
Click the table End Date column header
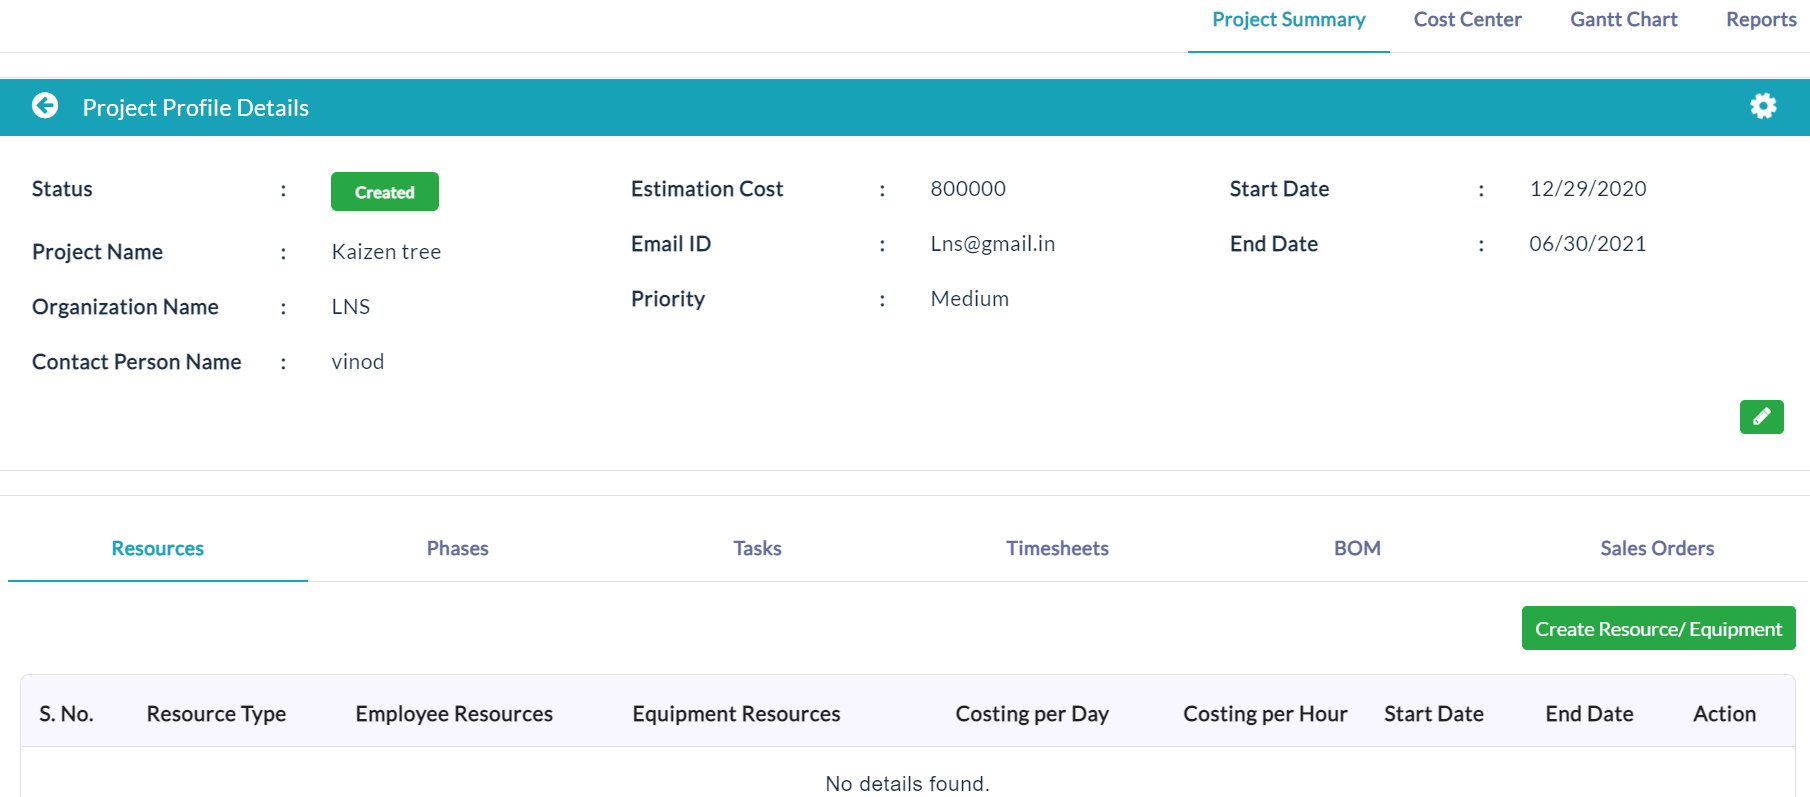point(1589,714)
